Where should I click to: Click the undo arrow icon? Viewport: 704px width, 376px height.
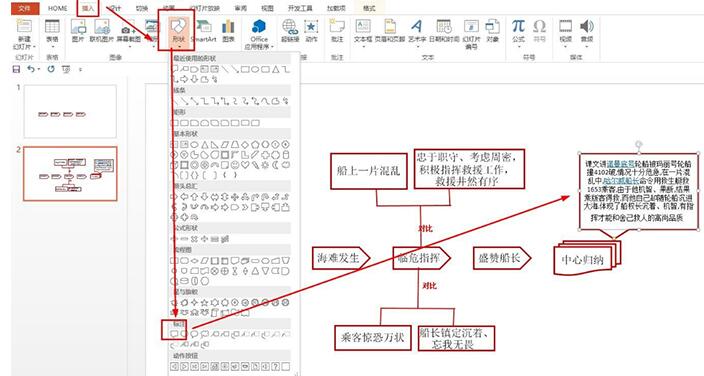tap(31, 69)
